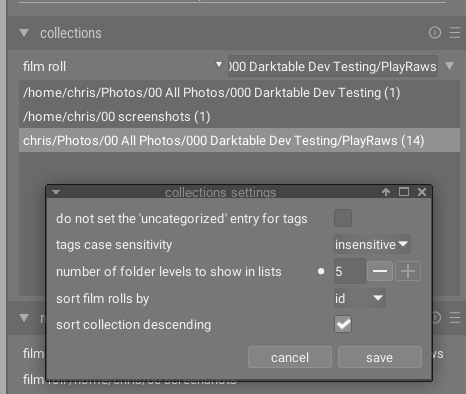Viewport: 466px width, 394px height.
Task: Click the keep-above arrow in dialog title
Action: (x=386, y=192)
